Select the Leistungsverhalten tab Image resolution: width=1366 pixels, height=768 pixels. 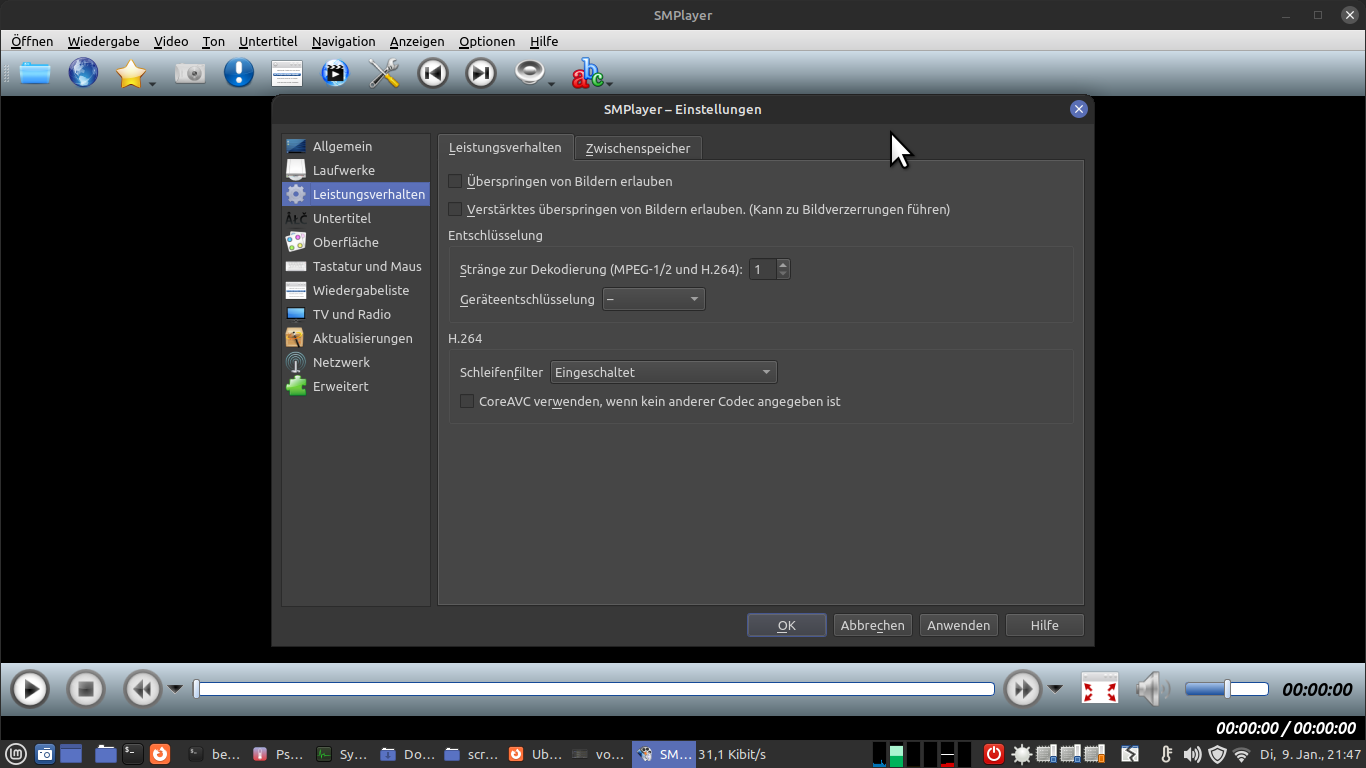click(505, 147)
